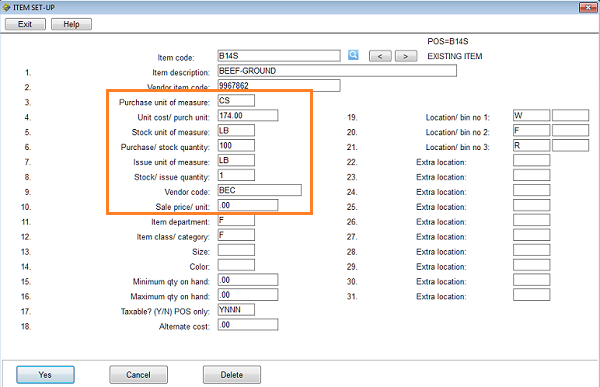
Task: Click the second box of Location/bin no 2
Action: point(571,131)
